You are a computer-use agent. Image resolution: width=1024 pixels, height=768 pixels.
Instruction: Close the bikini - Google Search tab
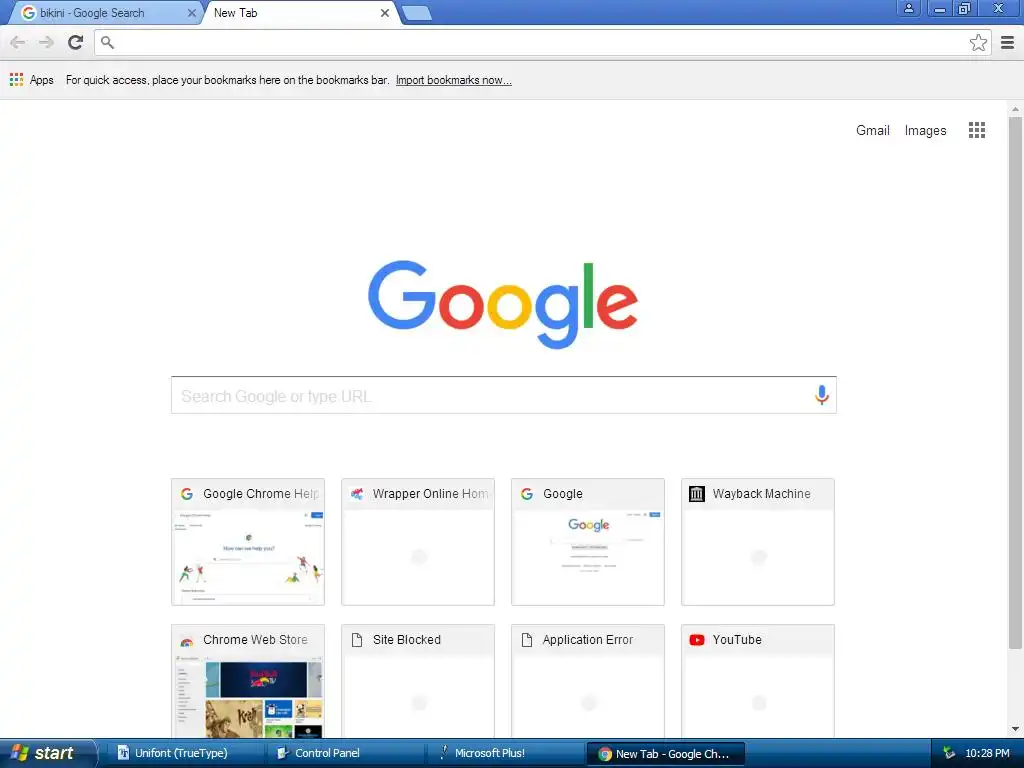[x=191, y=13]
